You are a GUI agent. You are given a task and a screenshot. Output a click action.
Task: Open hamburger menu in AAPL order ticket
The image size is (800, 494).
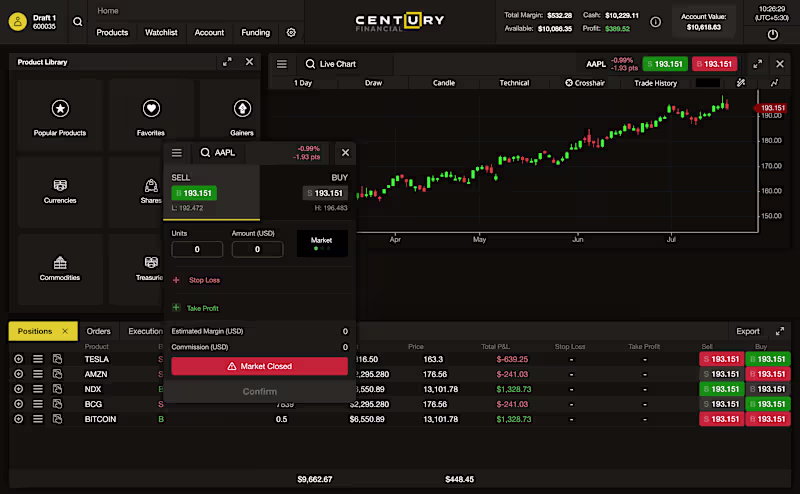click(x=177, y=153)
